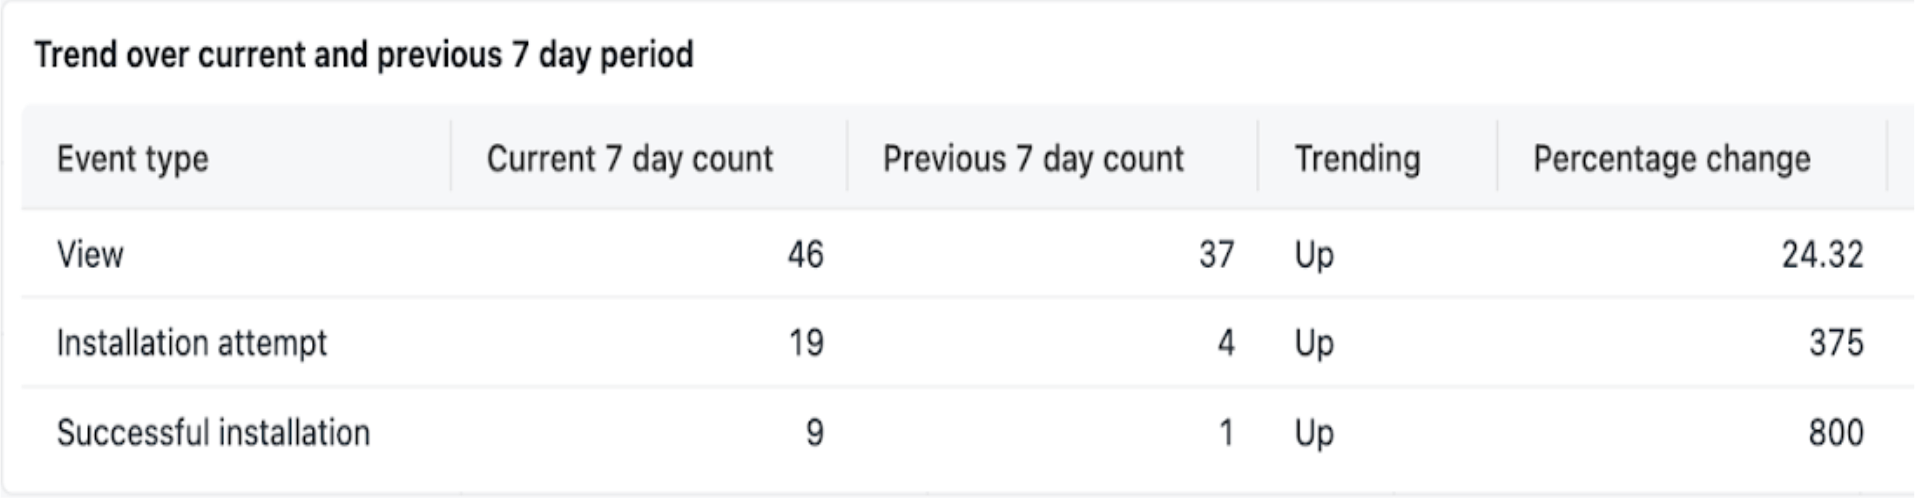Select the "Previous 7 day count" column header
The image size is (1922, 498).
[1032, 159]
